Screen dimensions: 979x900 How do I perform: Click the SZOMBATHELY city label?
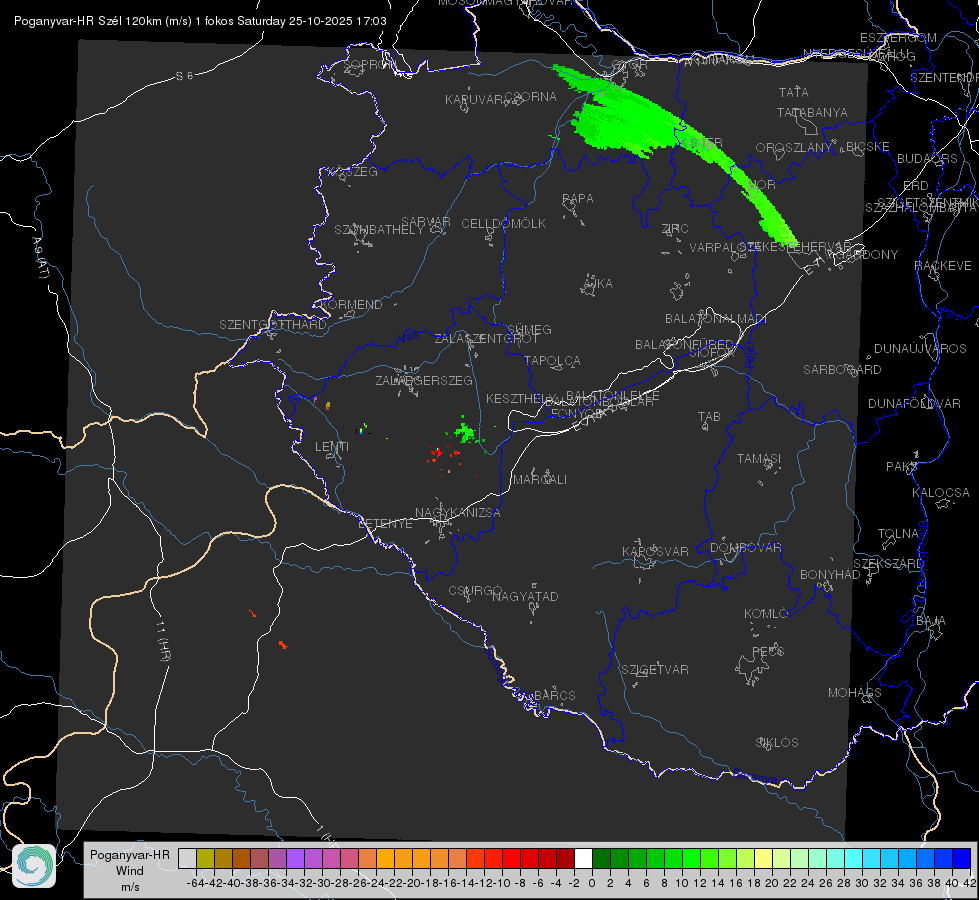point(379,230)
